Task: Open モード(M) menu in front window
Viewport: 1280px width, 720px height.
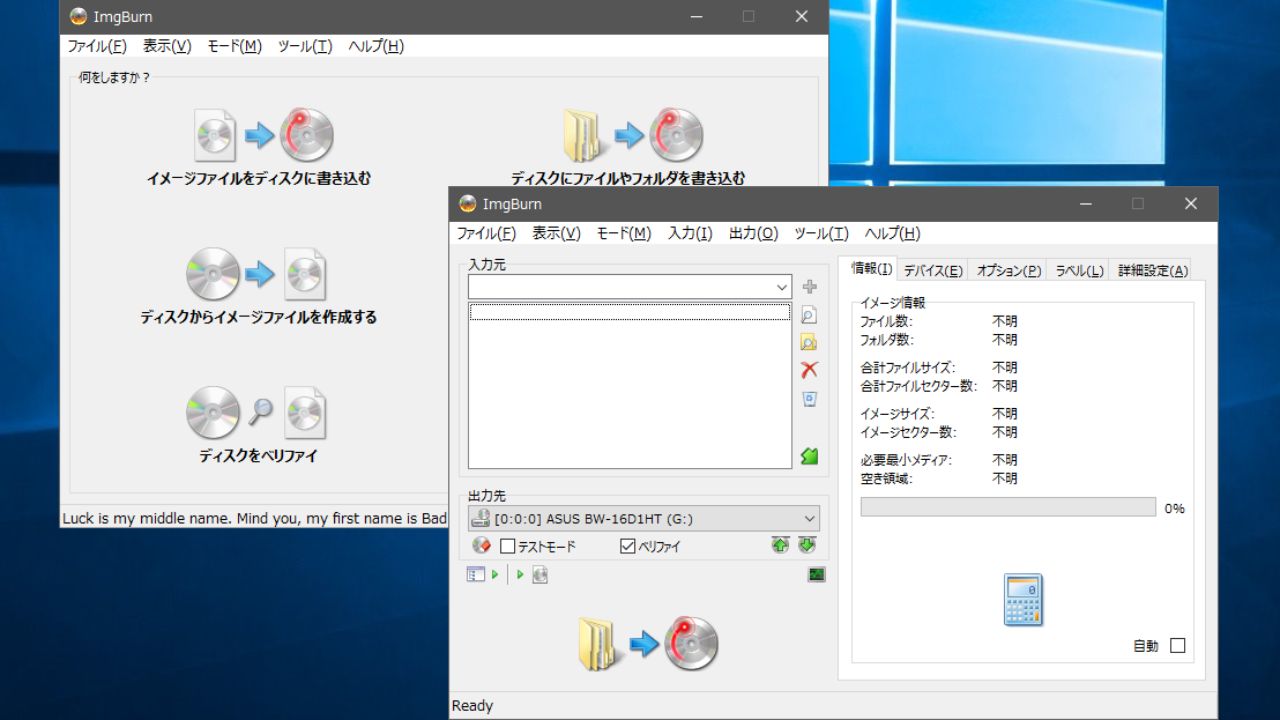Action: 623,233
